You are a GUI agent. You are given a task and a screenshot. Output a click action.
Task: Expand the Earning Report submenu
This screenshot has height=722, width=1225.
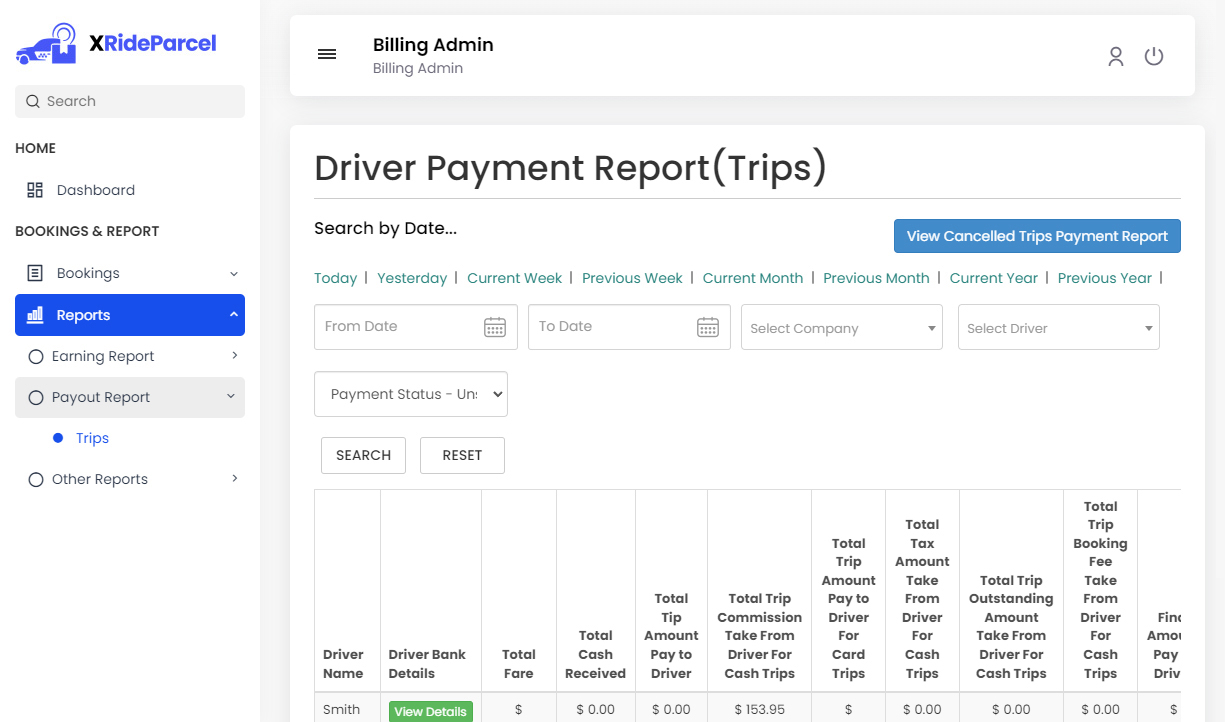(x=234, y=356)
